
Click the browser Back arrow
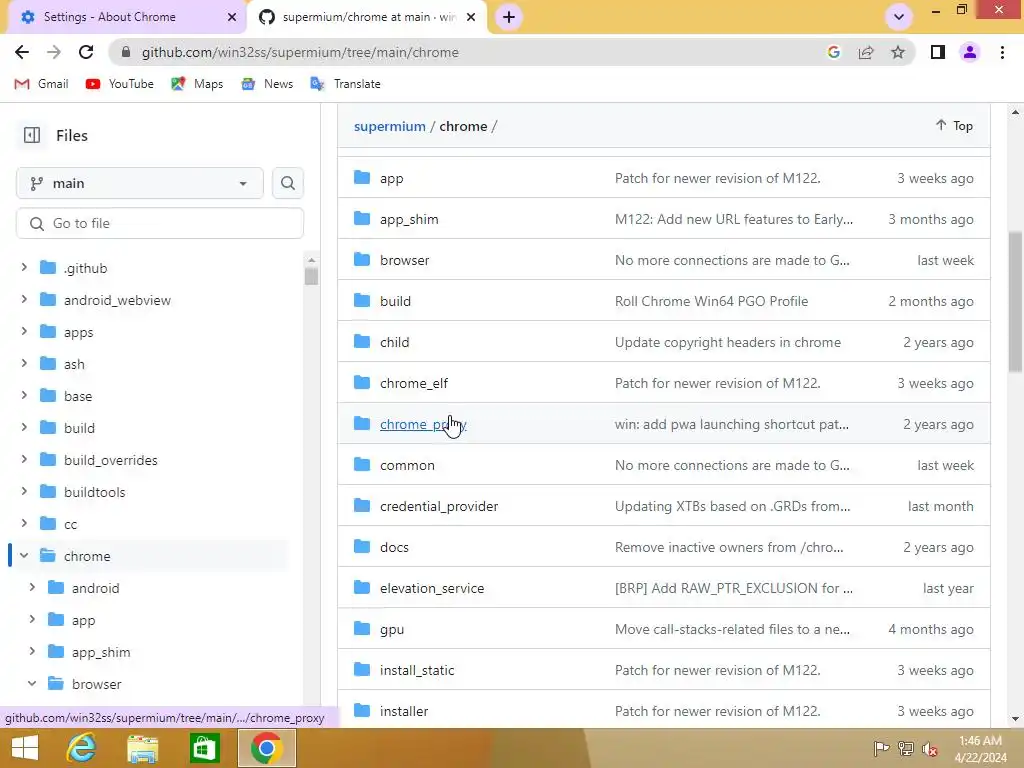22,52
